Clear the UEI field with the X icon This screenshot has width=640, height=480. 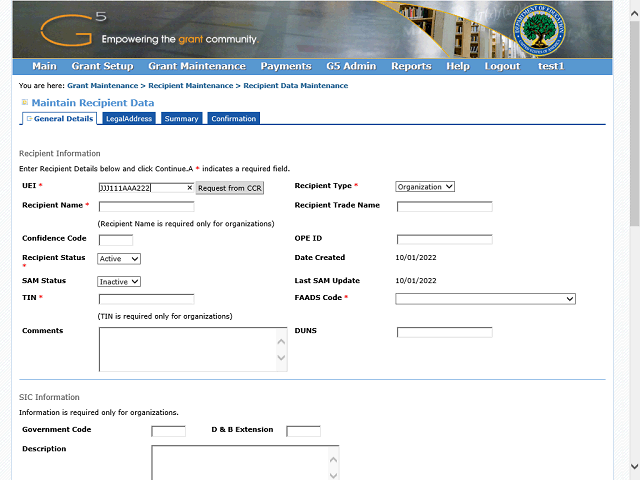[189, 188]
